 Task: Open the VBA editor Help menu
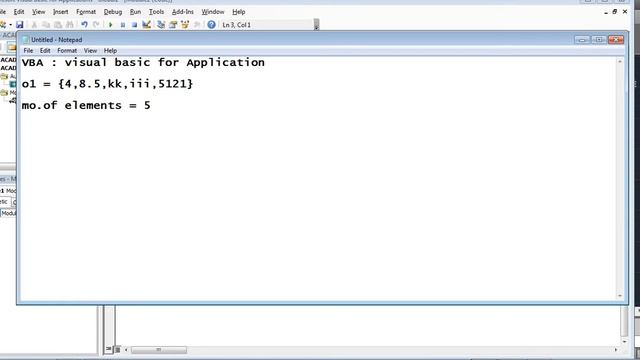pos(238,12)
